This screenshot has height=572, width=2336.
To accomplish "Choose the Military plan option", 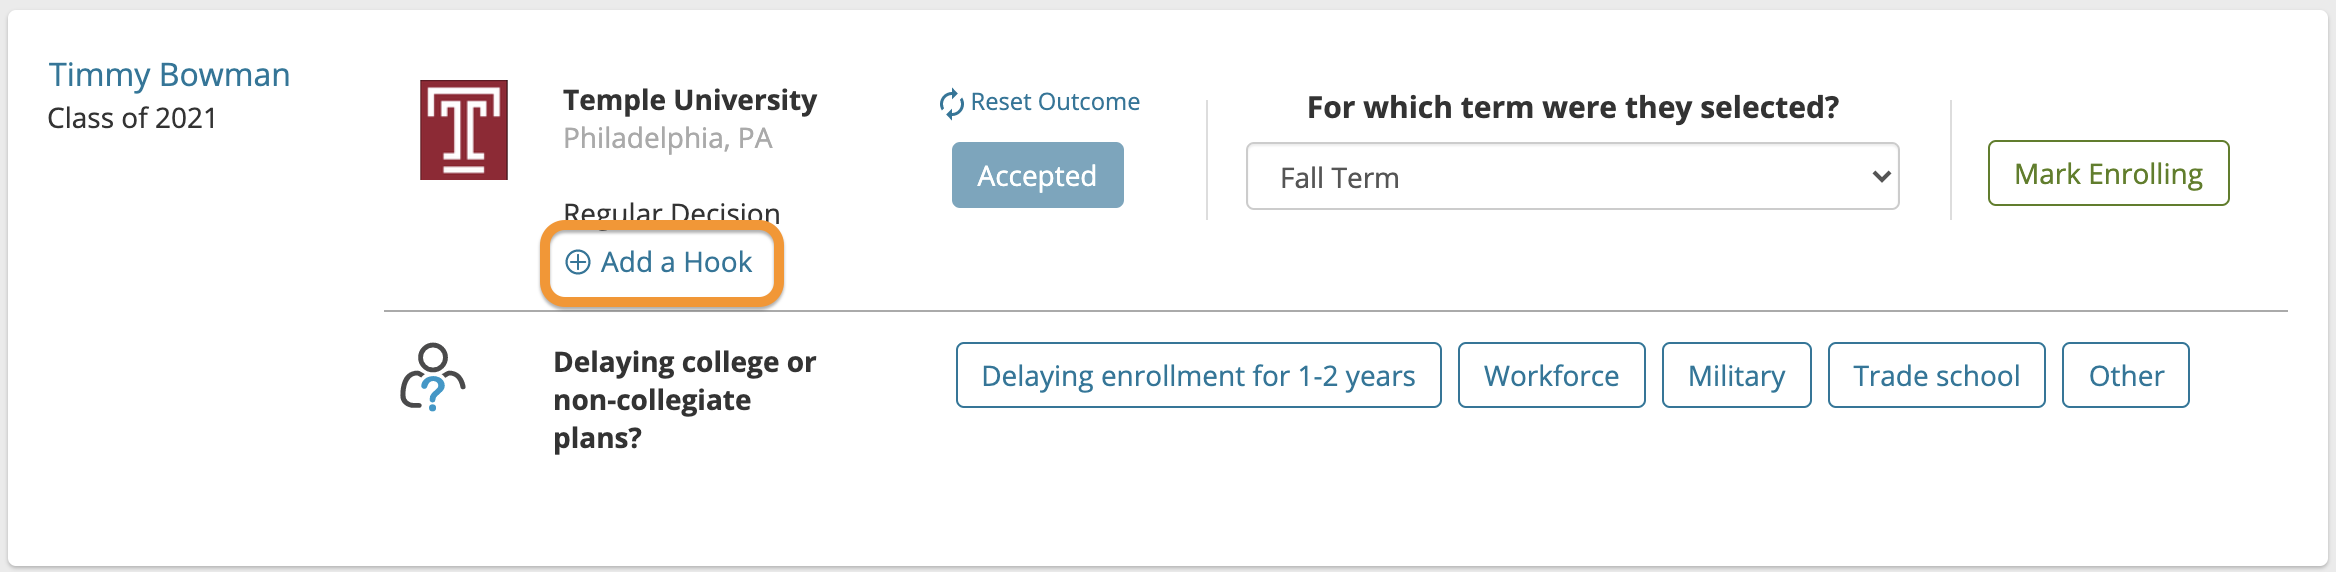I will tap(1736, 375).
